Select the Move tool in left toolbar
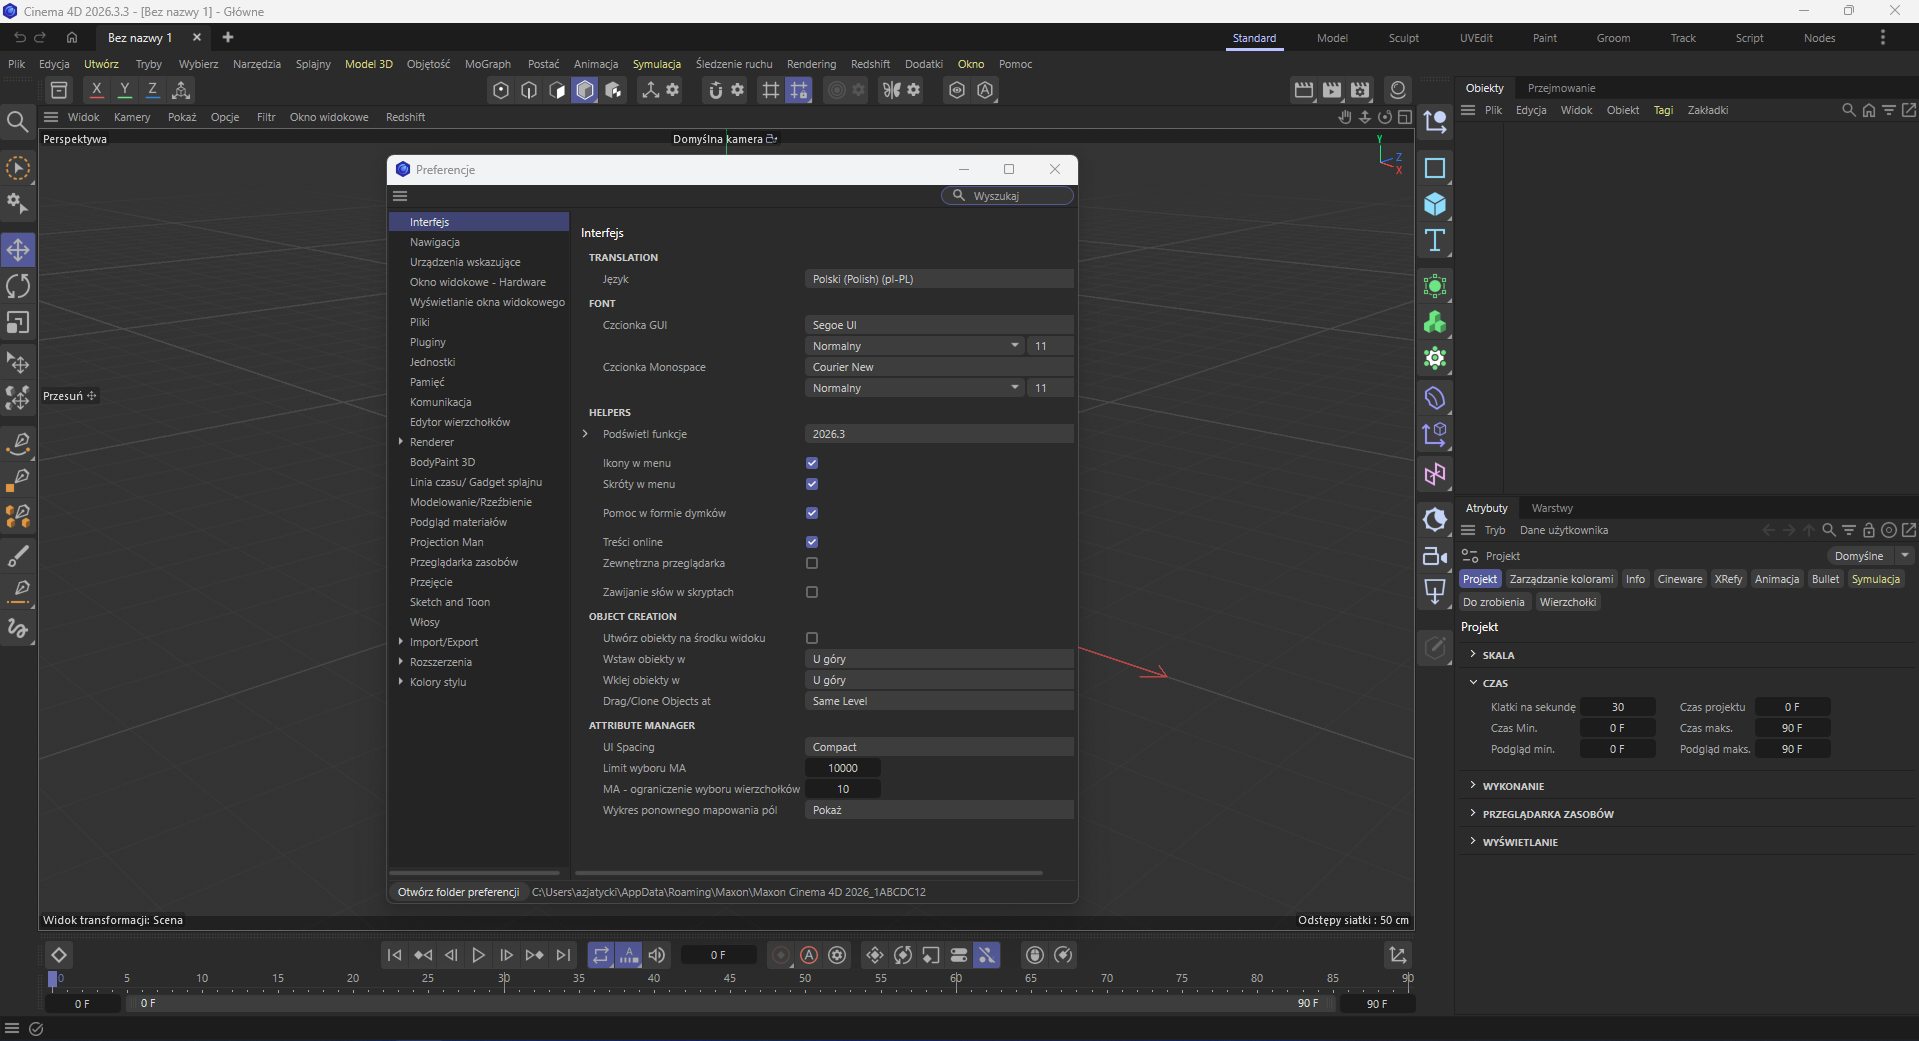Screen dimensions: 1919x1041 [x=18, y=249]
